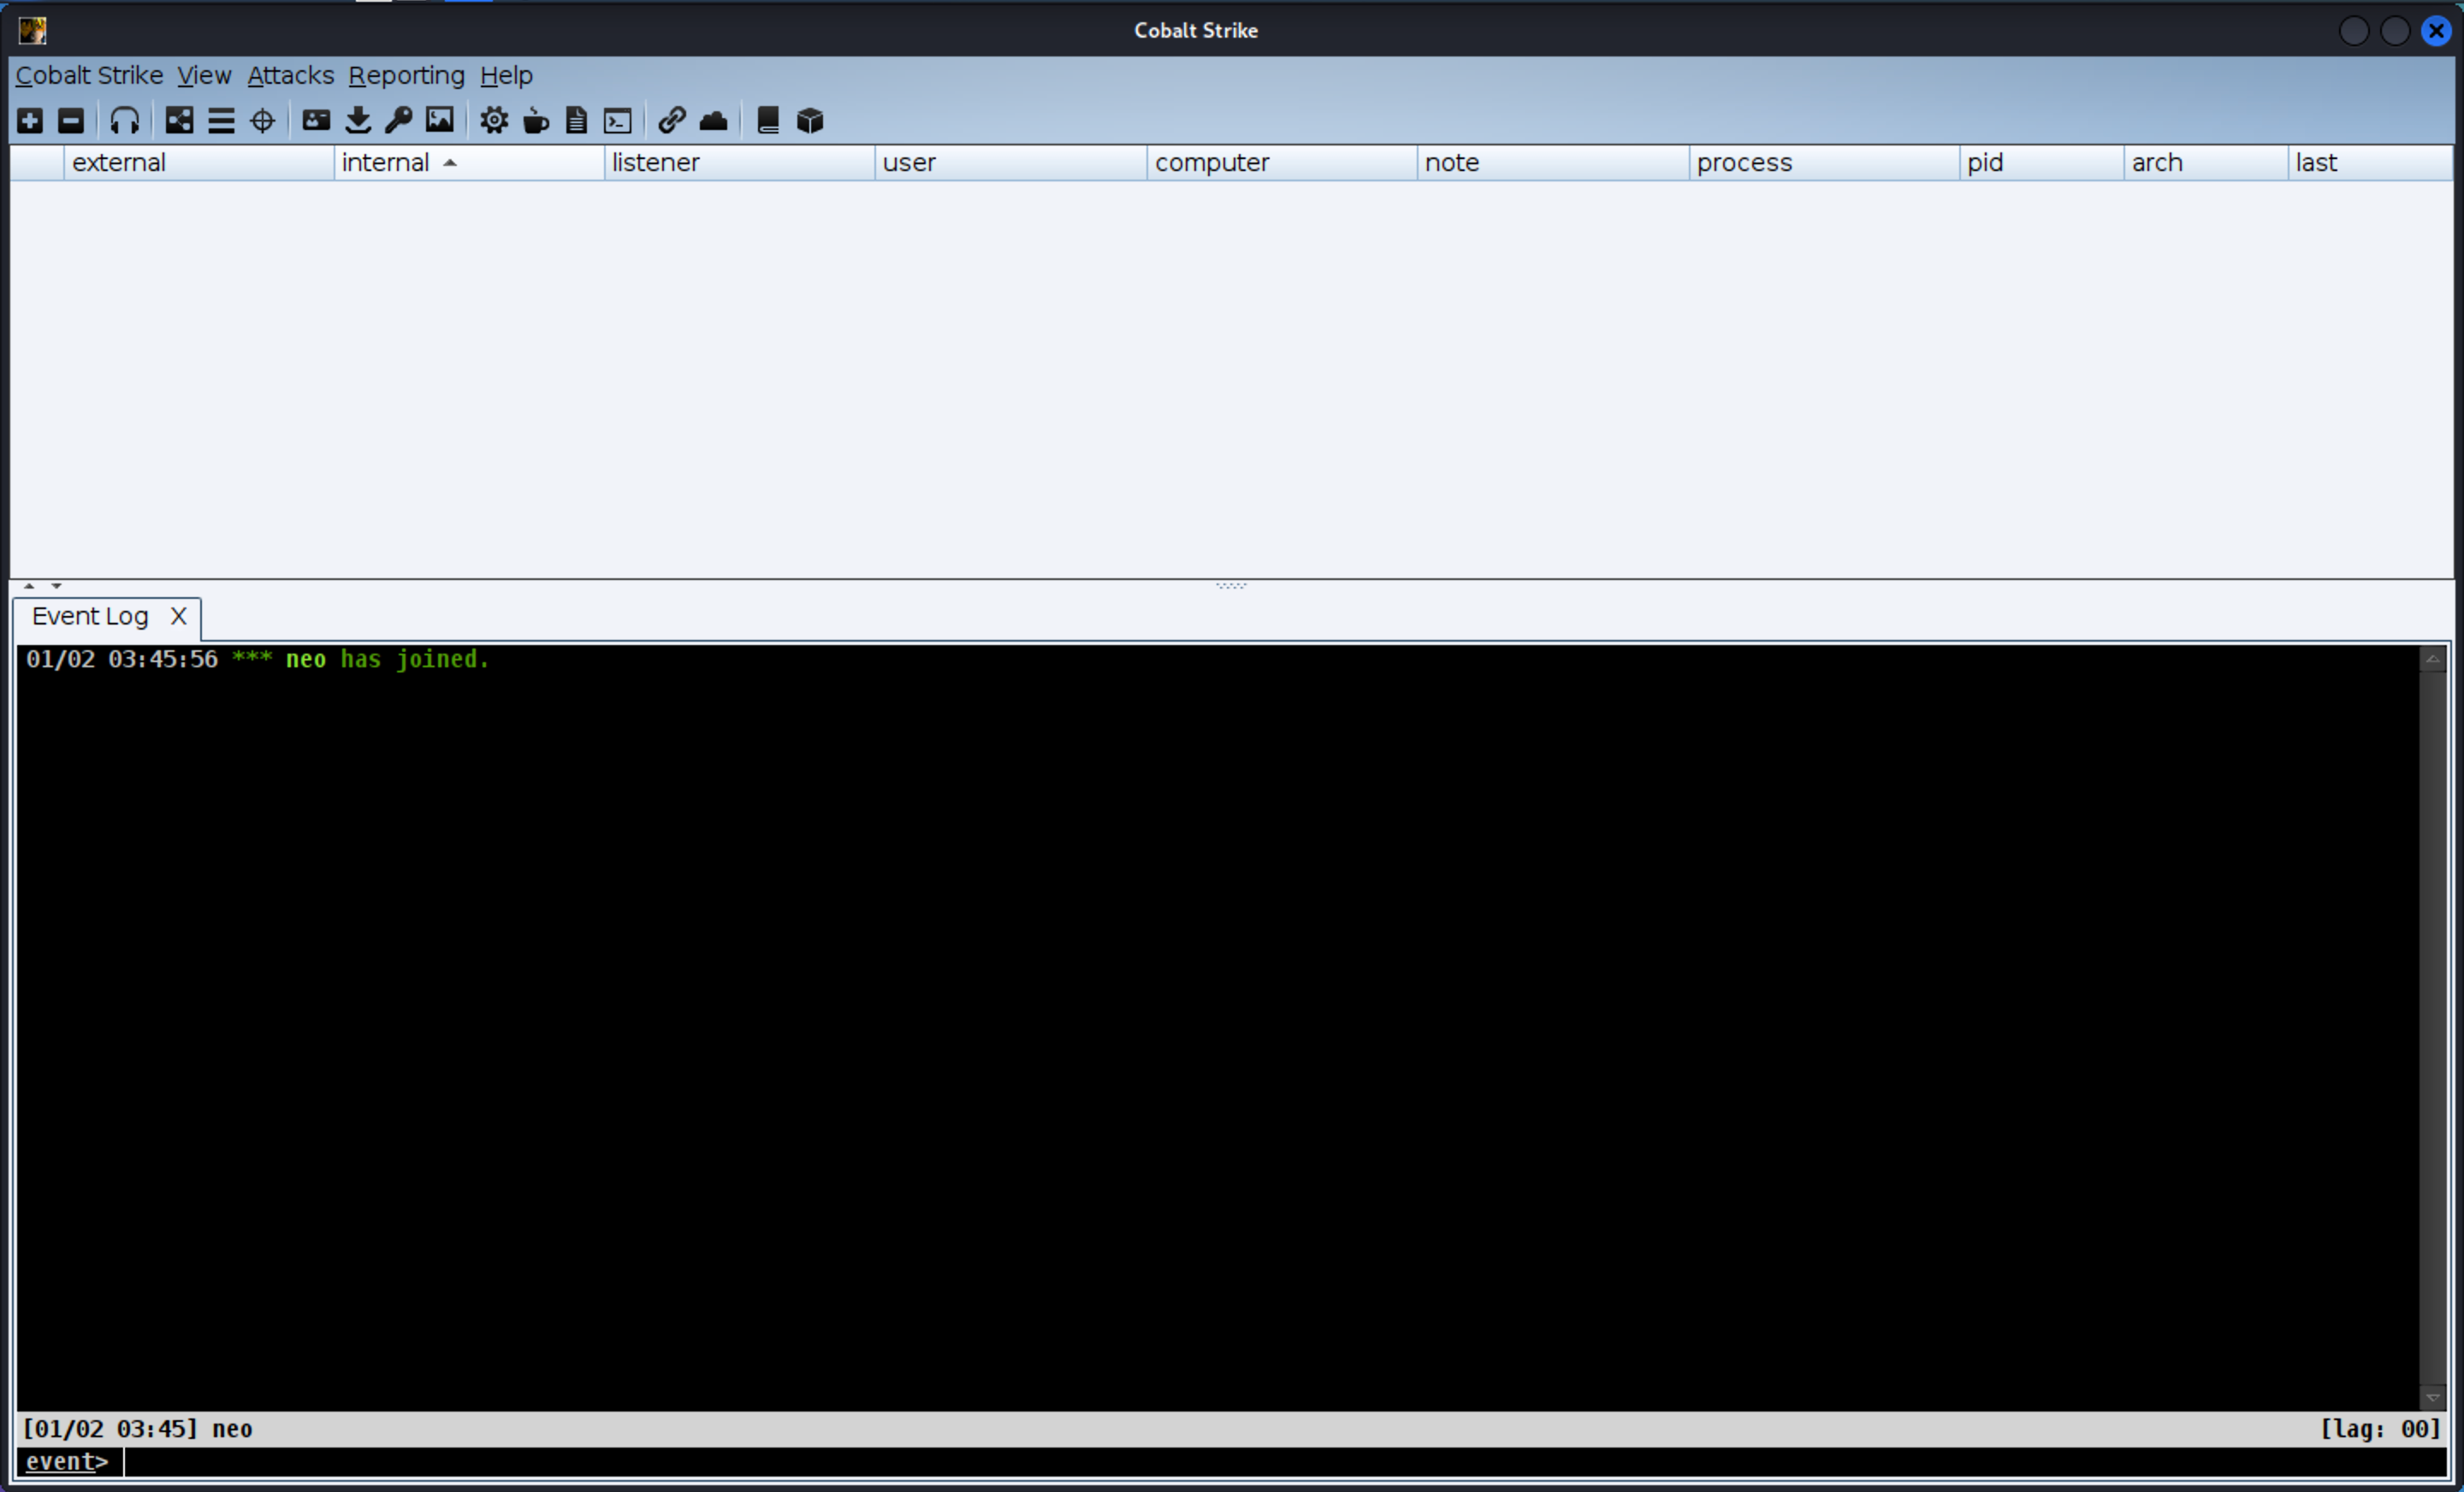Sort sessions by user column
Screen dimensions: 2464x1492
[x=1011, y=163]
